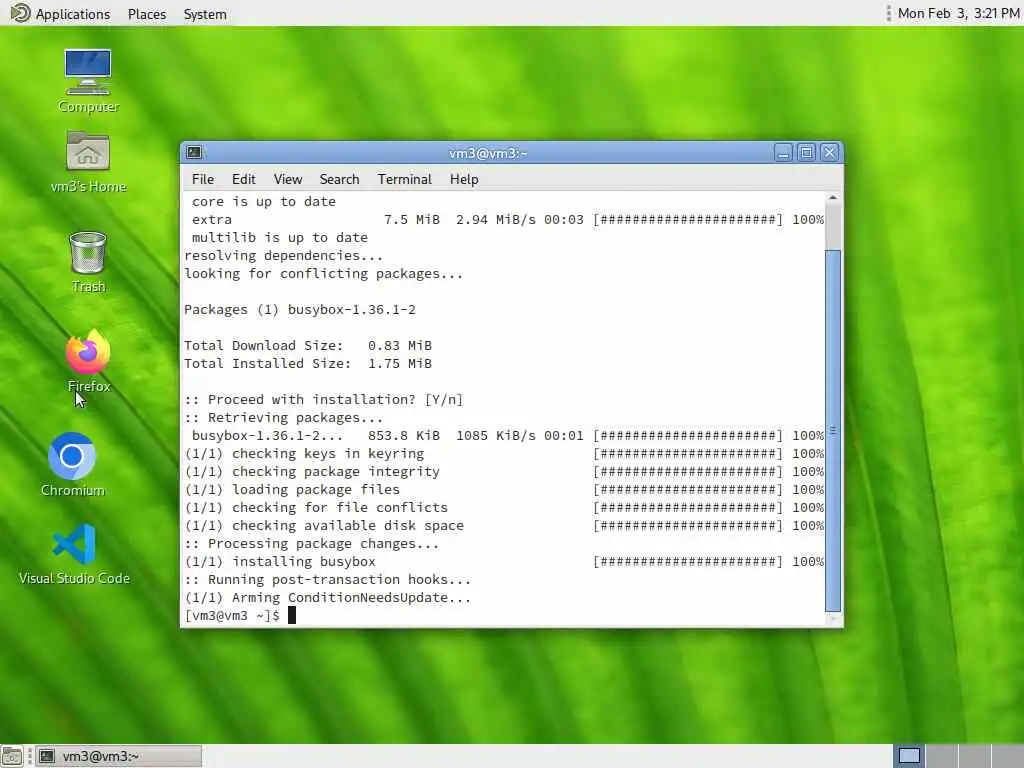
Task: Maximize the terminal window
Action: pyautogui.click(x=807, y=153)
